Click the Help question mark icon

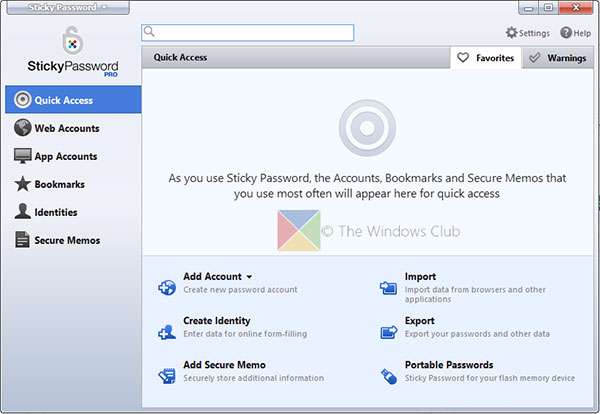coord(566,33)
